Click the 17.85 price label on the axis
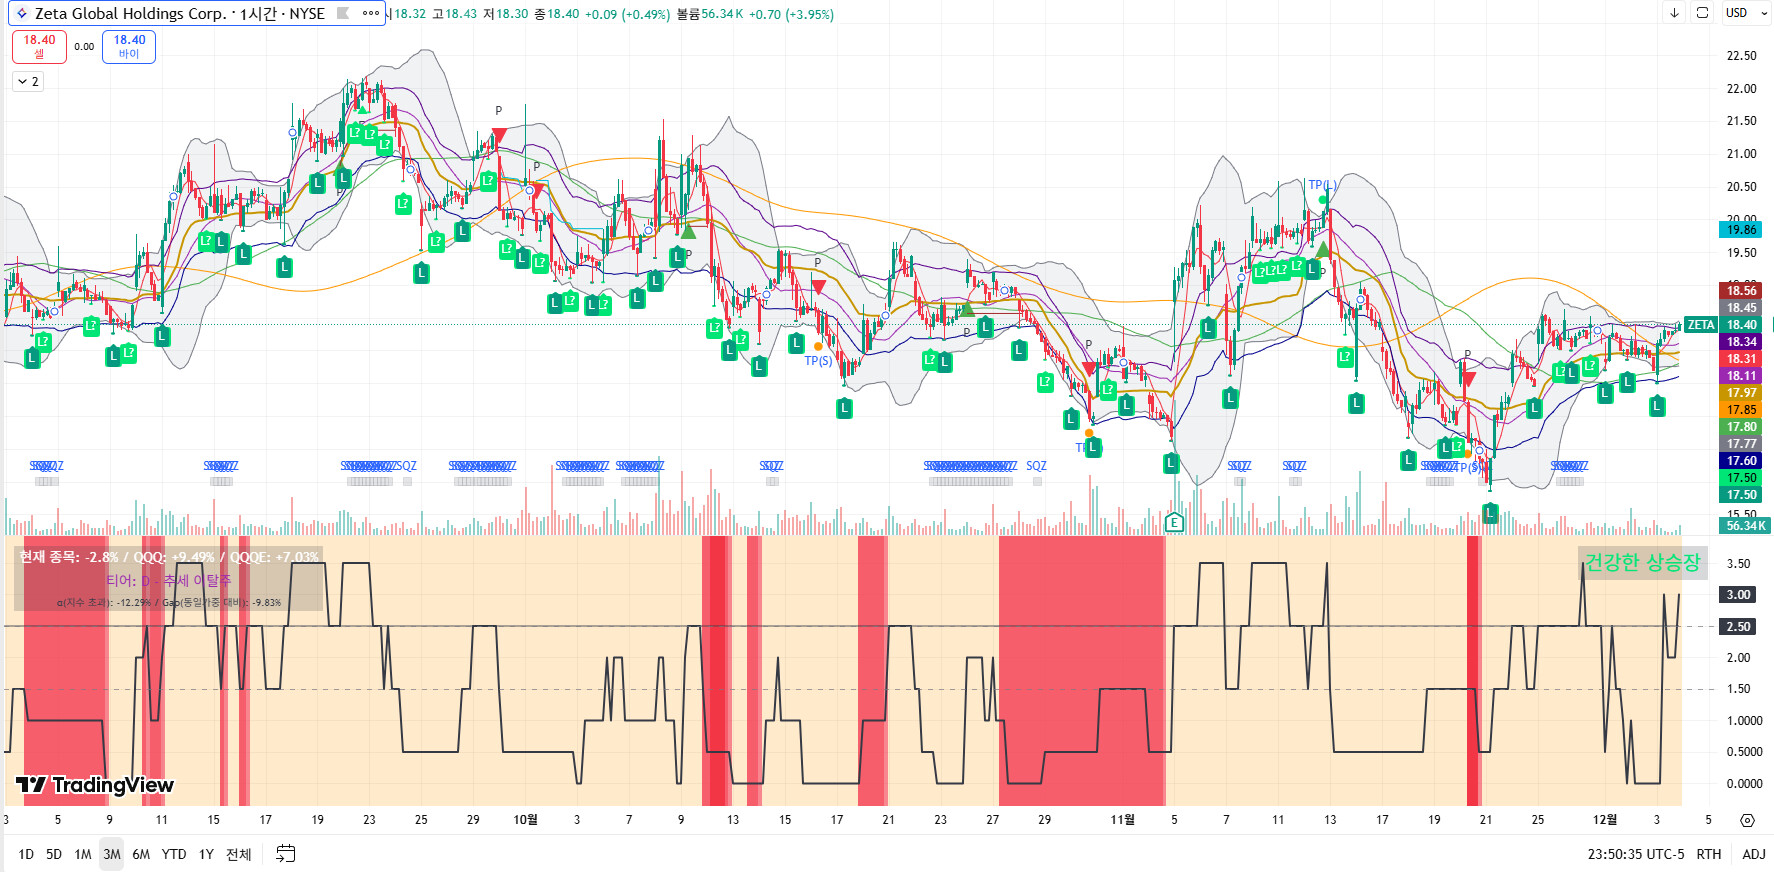The image size is (1774, 872). [x=1741, y=410]
